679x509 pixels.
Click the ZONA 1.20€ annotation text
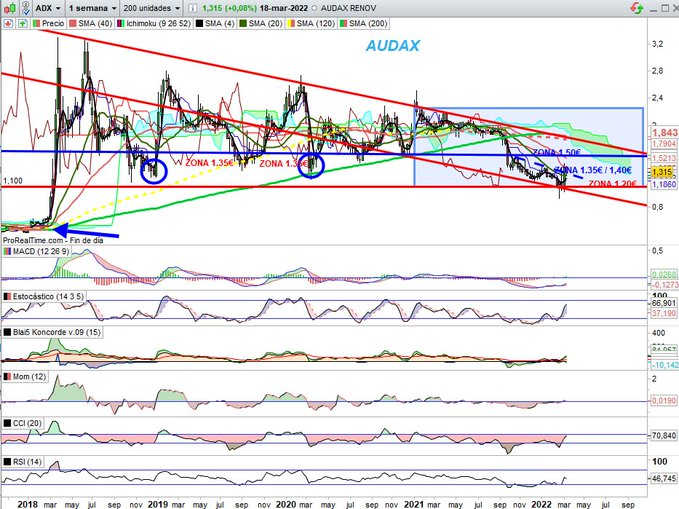pos(612,184)
